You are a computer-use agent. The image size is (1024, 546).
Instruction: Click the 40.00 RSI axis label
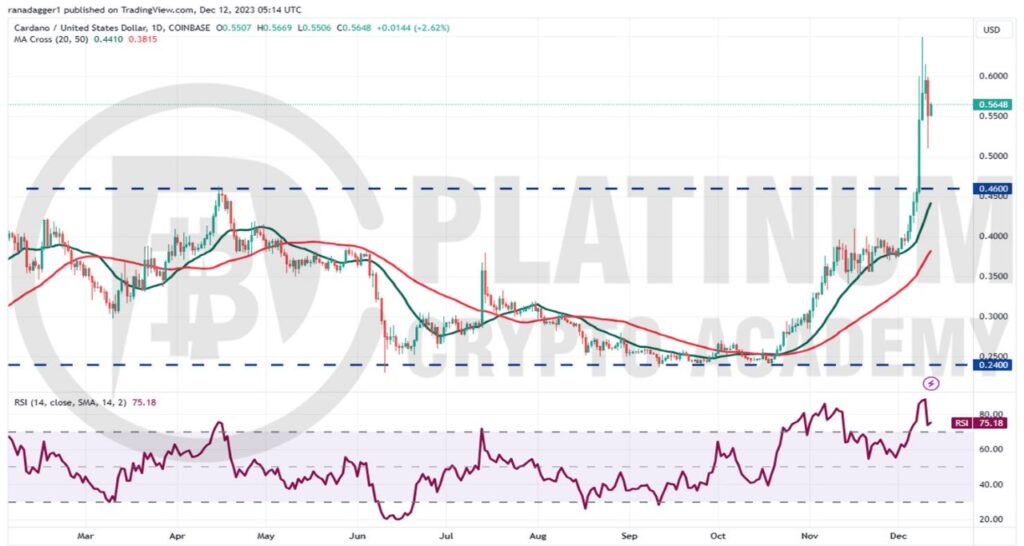coord(993,485)
